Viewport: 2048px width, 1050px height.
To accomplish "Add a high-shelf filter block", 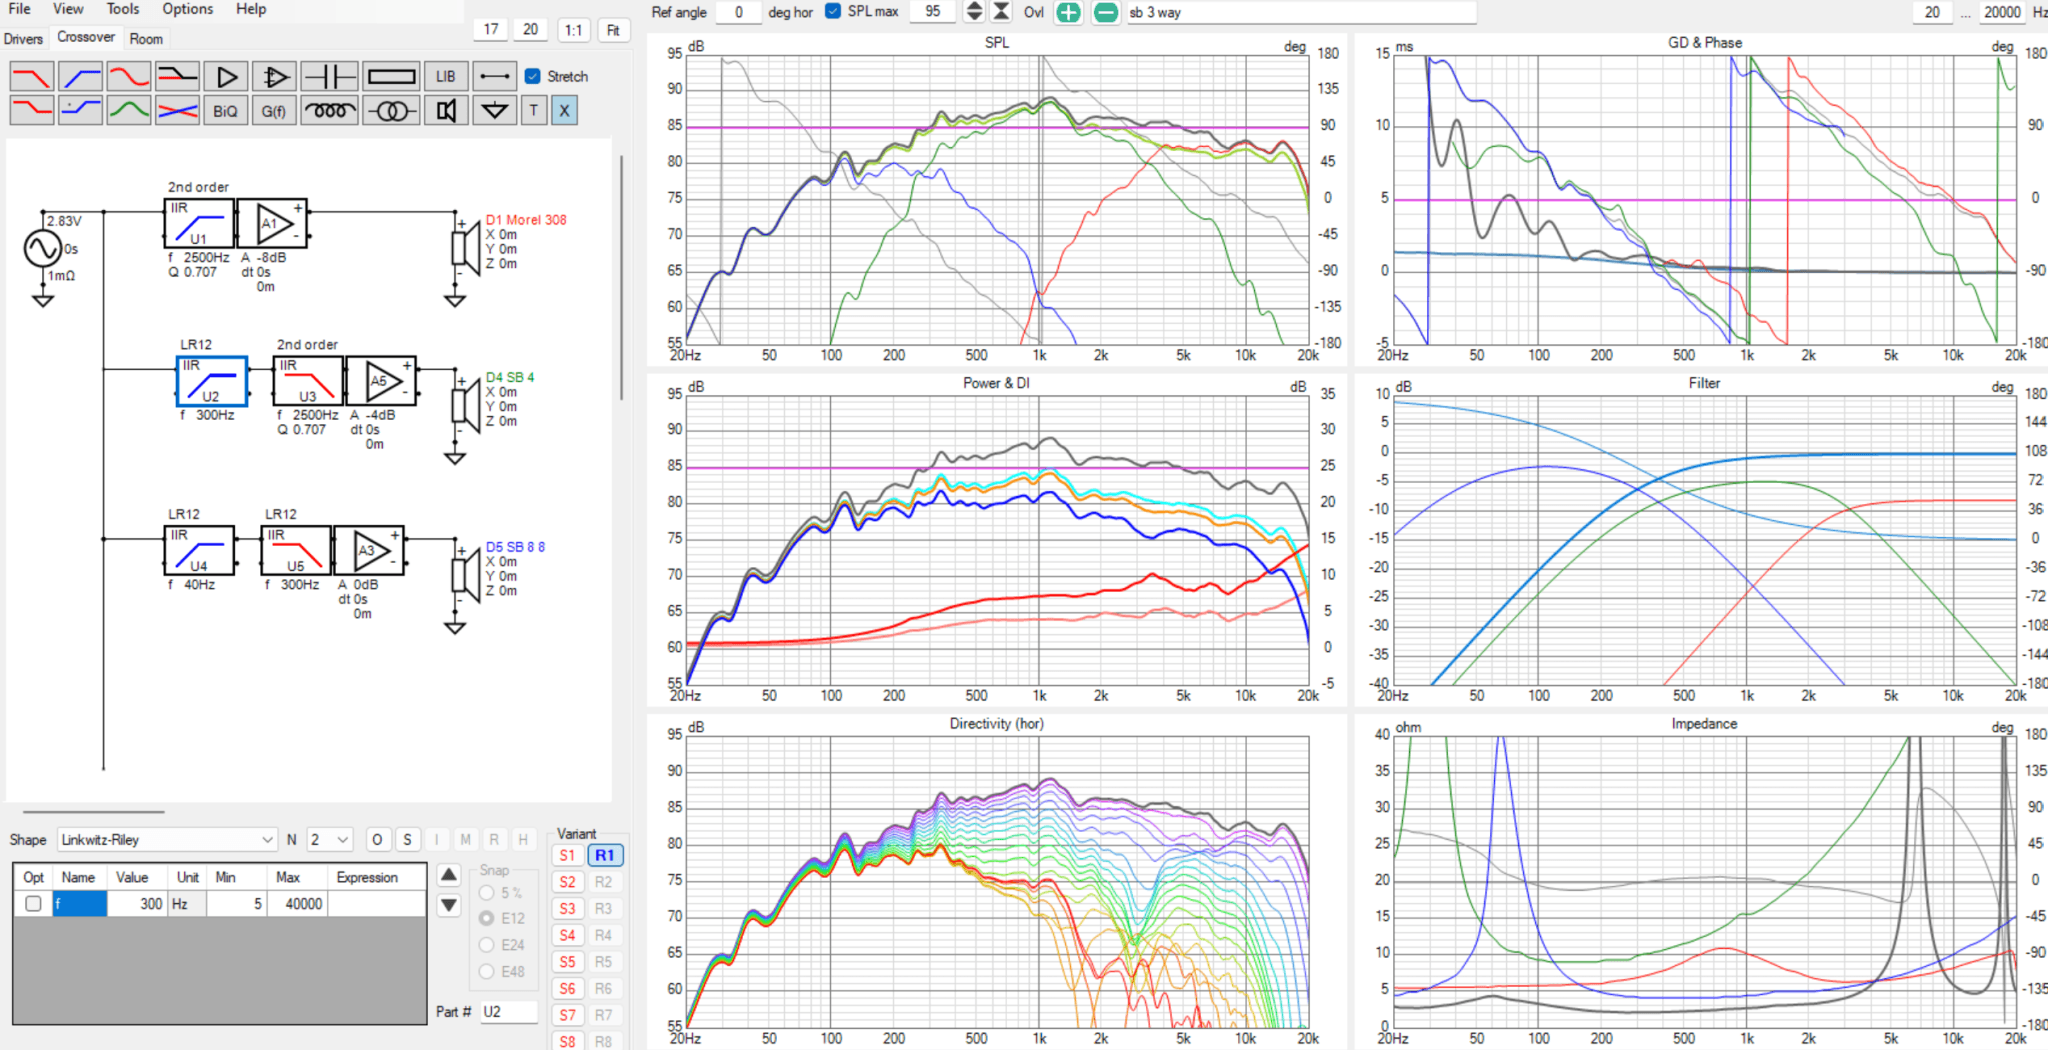I will [80, 110].
